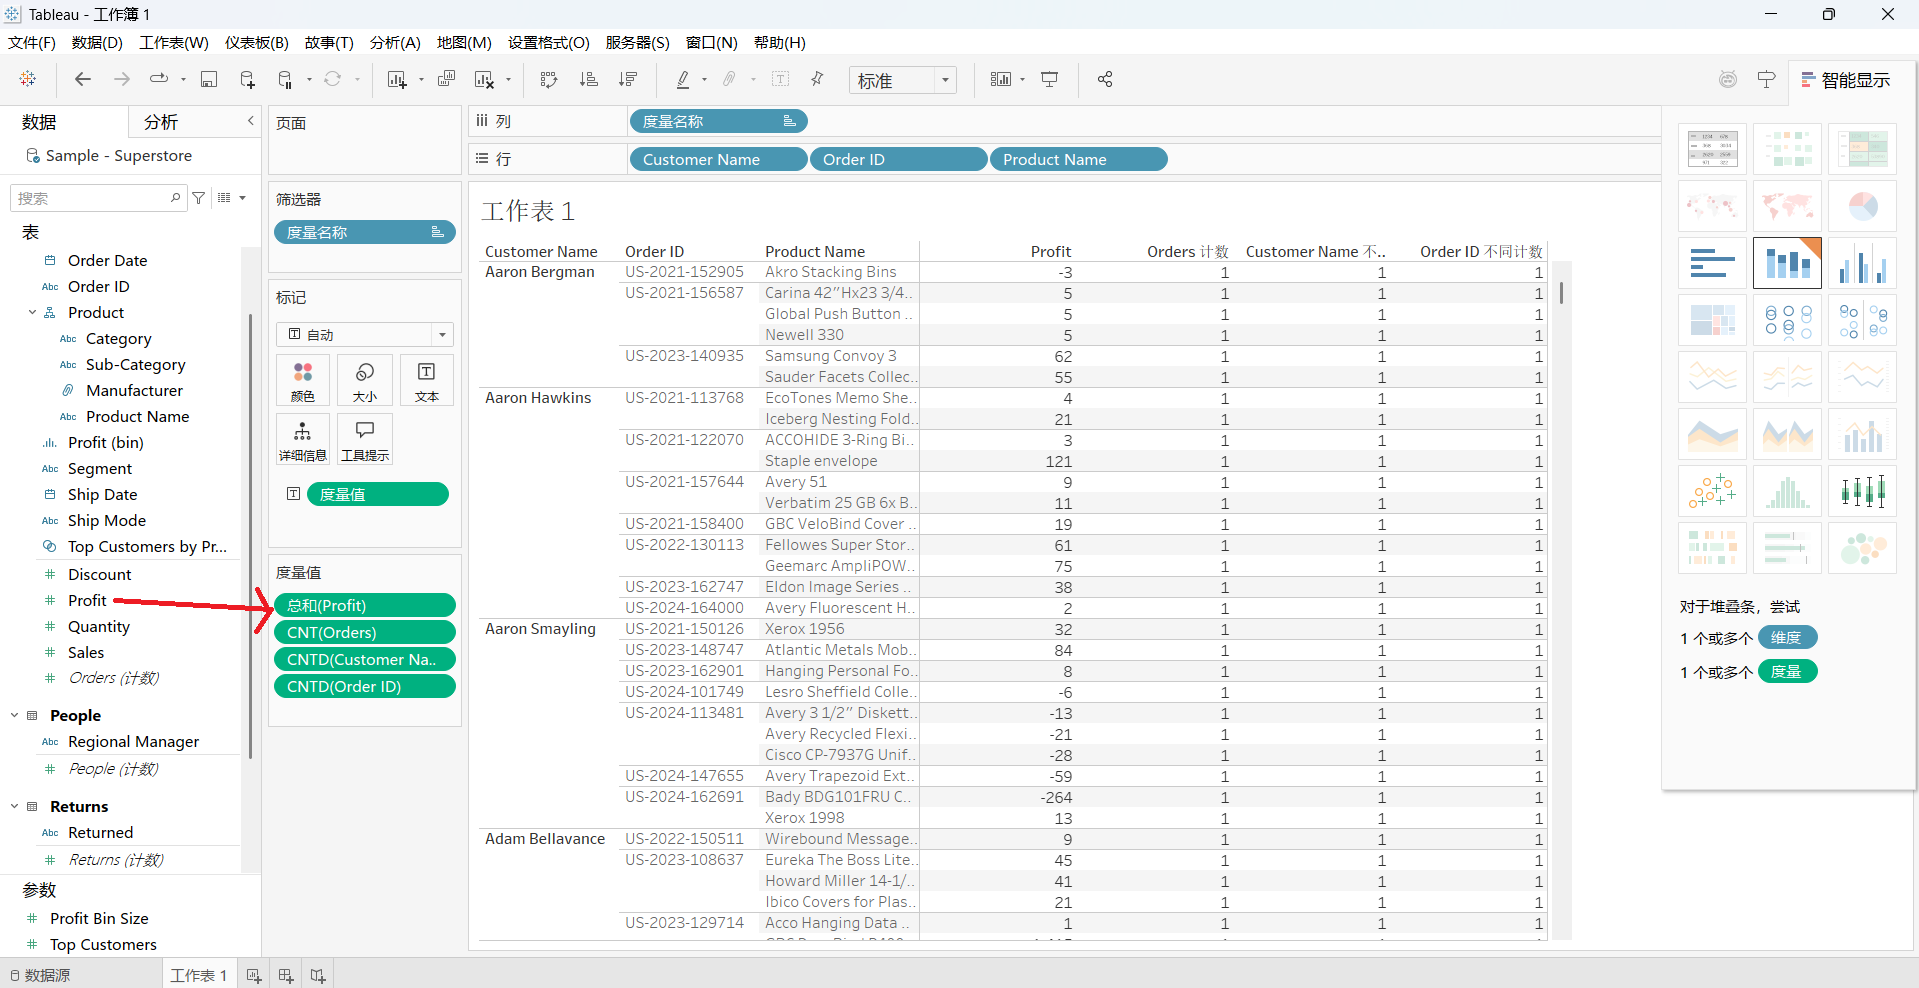This screenshot has height=988, width=1919.
Task: Go to the 数据源 tab
Action: (x=40, y=975)
